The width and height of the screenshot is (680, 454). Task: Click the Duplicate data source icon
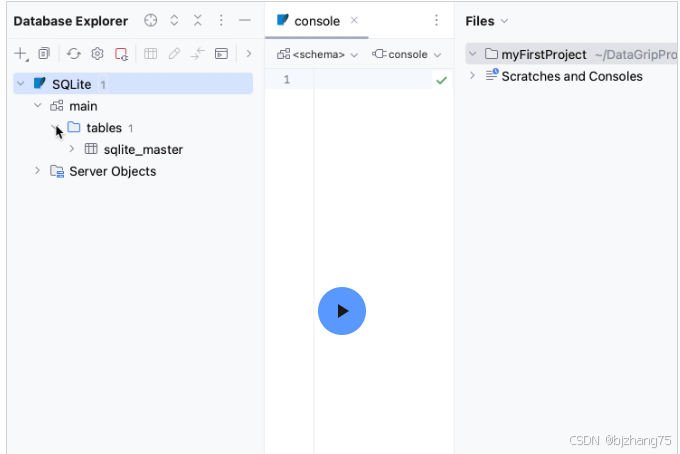tap(44, 53)
